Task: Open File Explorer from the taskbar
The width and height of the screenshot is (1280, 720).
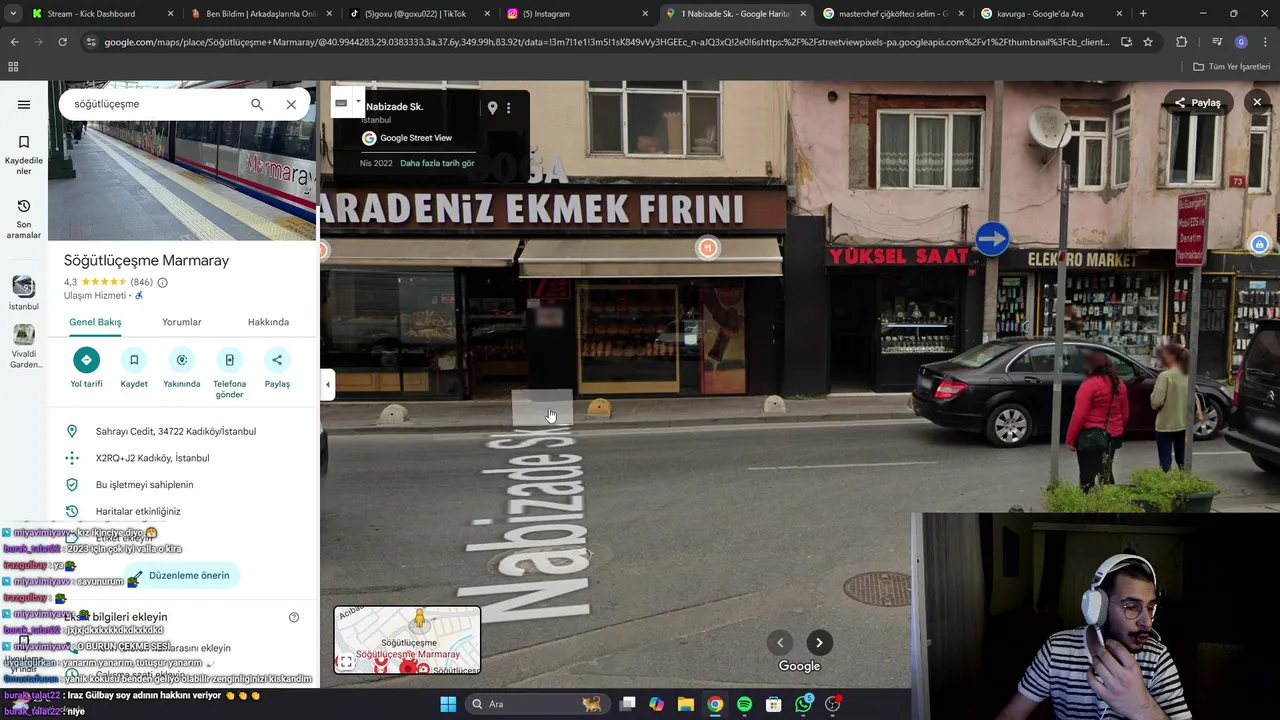Action: click(x=686, y=704)
